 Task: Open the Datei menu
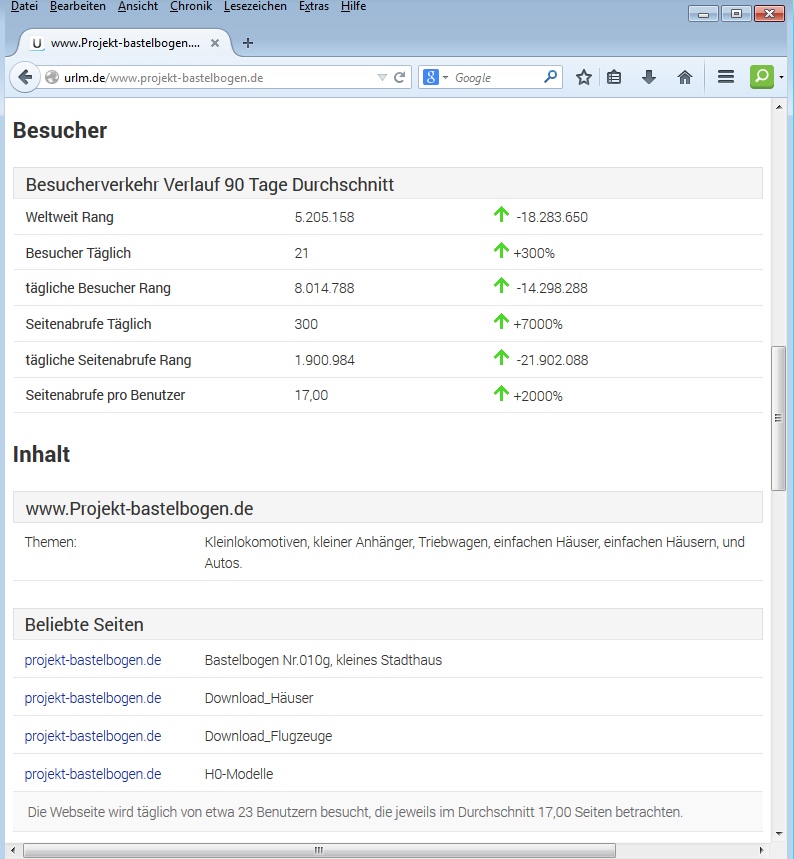click(x=24, y=7)
